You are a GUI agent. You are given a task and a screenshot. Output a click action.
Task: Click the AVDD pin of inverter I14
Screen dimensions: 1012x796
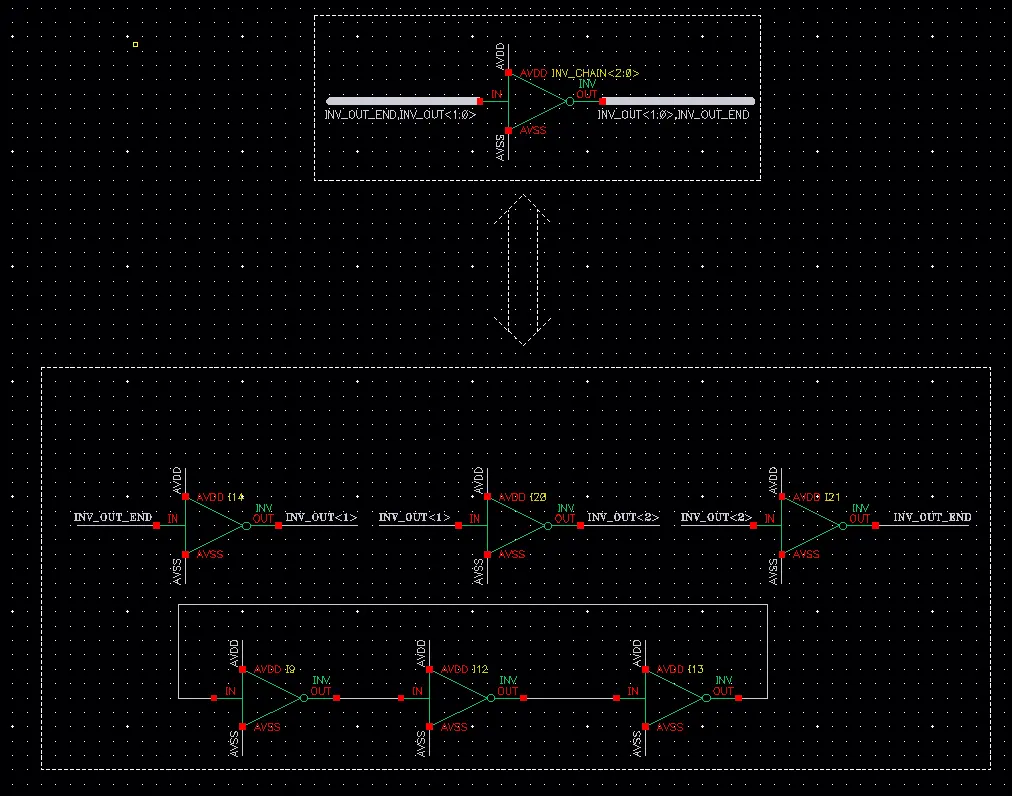pyautogui.click(x=185, y=496)
